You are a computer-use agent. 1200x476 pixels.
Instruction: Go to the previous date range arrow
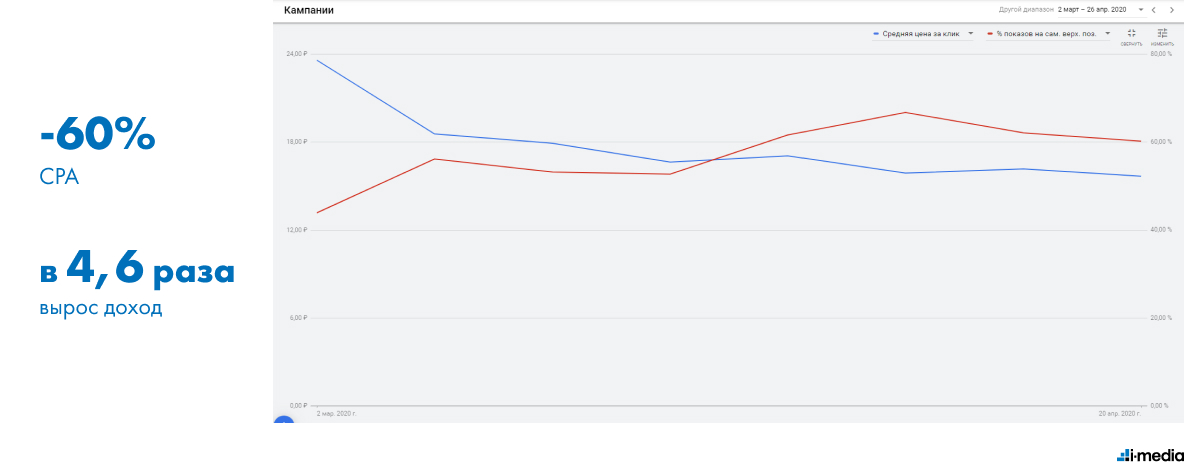pos(1155,10)
